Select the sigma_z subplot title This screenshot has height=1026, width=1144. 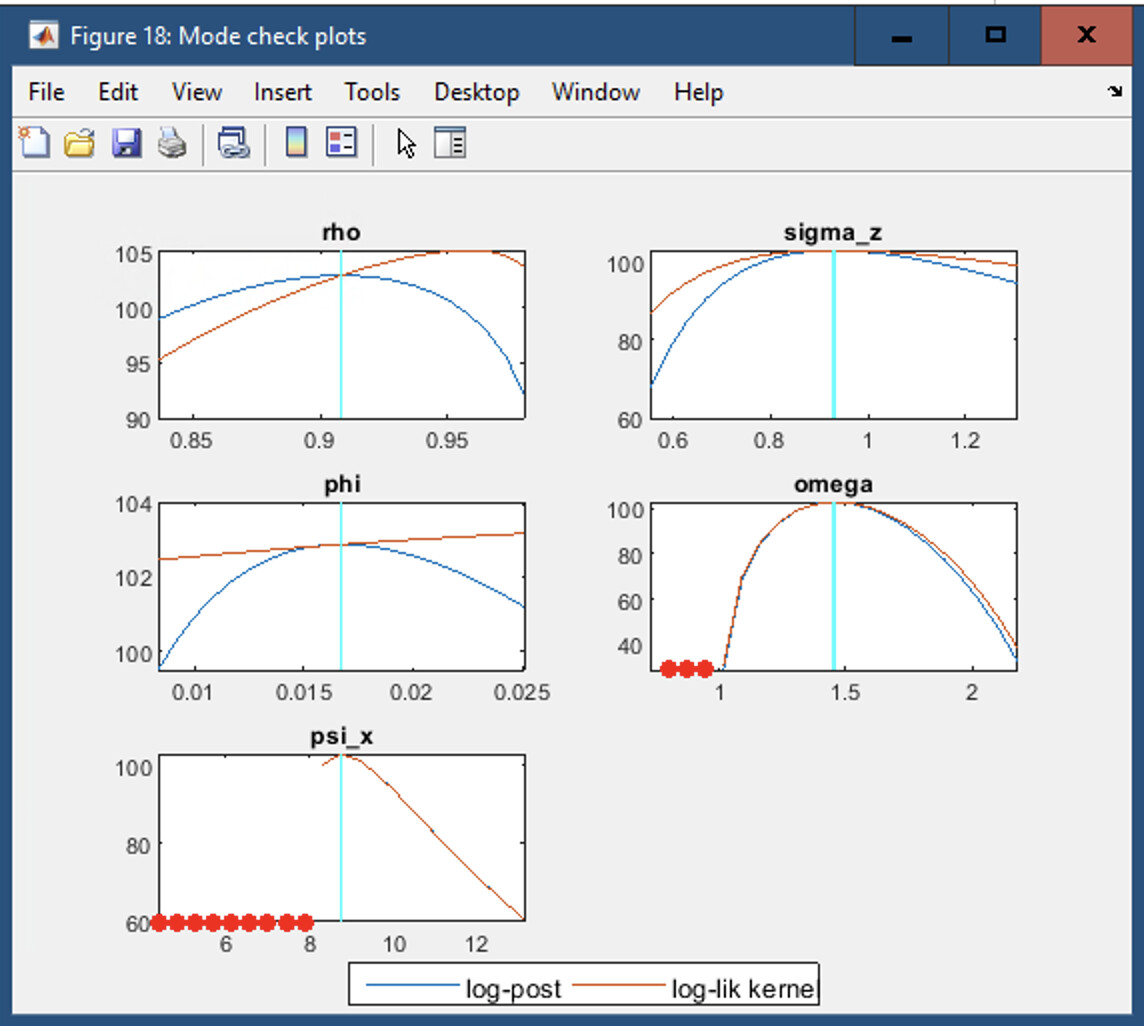pyautogui.click(x=832, y=232)
